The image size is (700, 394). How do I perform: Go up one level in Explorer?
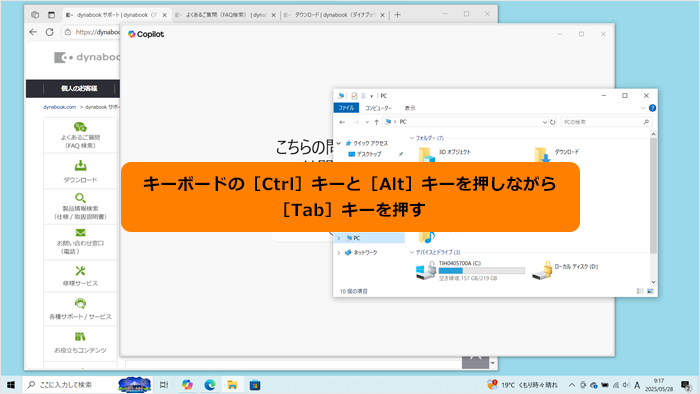click(x=376, y=122)
